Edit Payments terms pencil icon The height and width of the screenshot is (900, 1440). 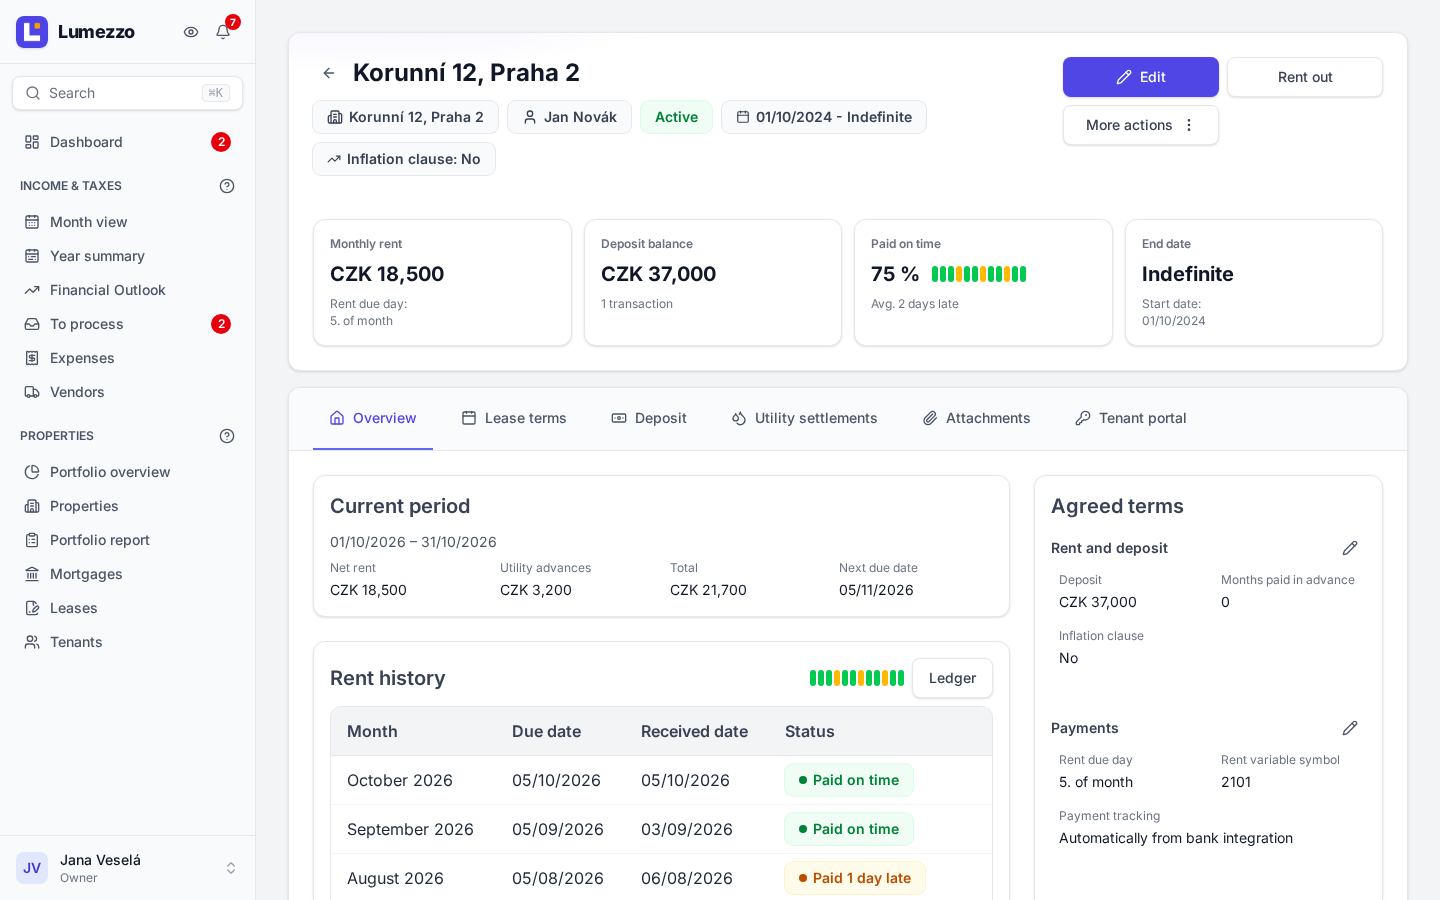1350,728
